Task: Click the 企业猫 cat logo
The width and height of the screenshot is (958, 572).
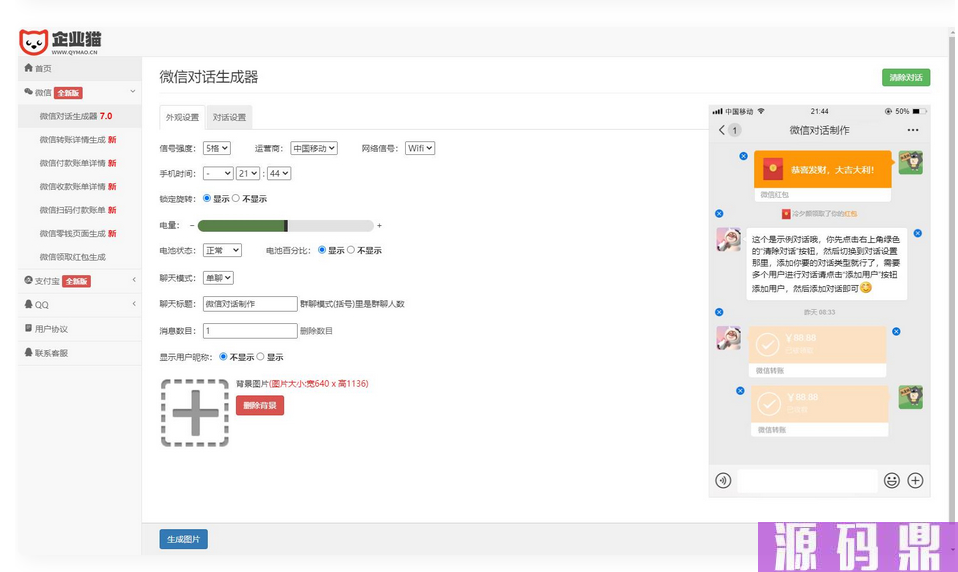Action: [60, 42]
